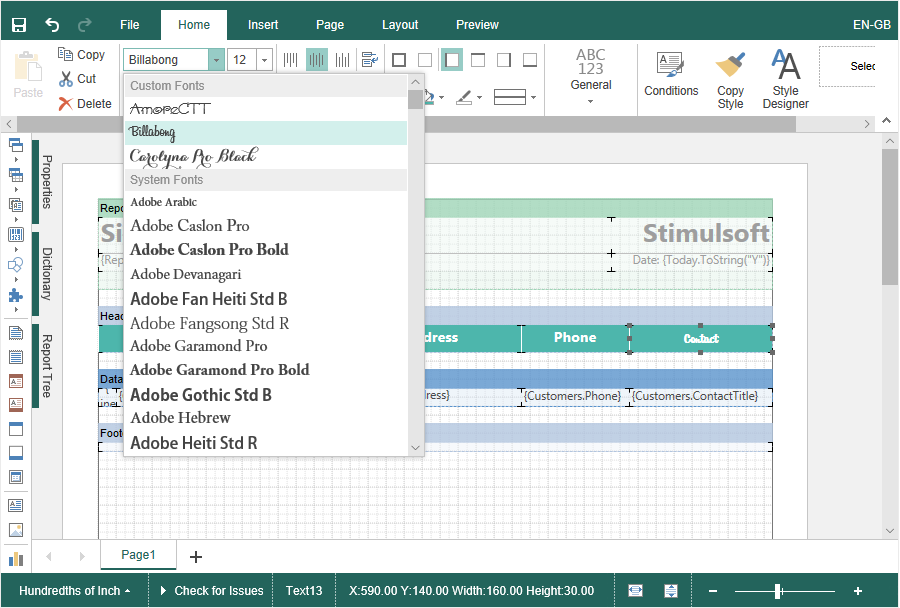Switch to the Page tab
The image size is (900, 608).
point(330,25)
